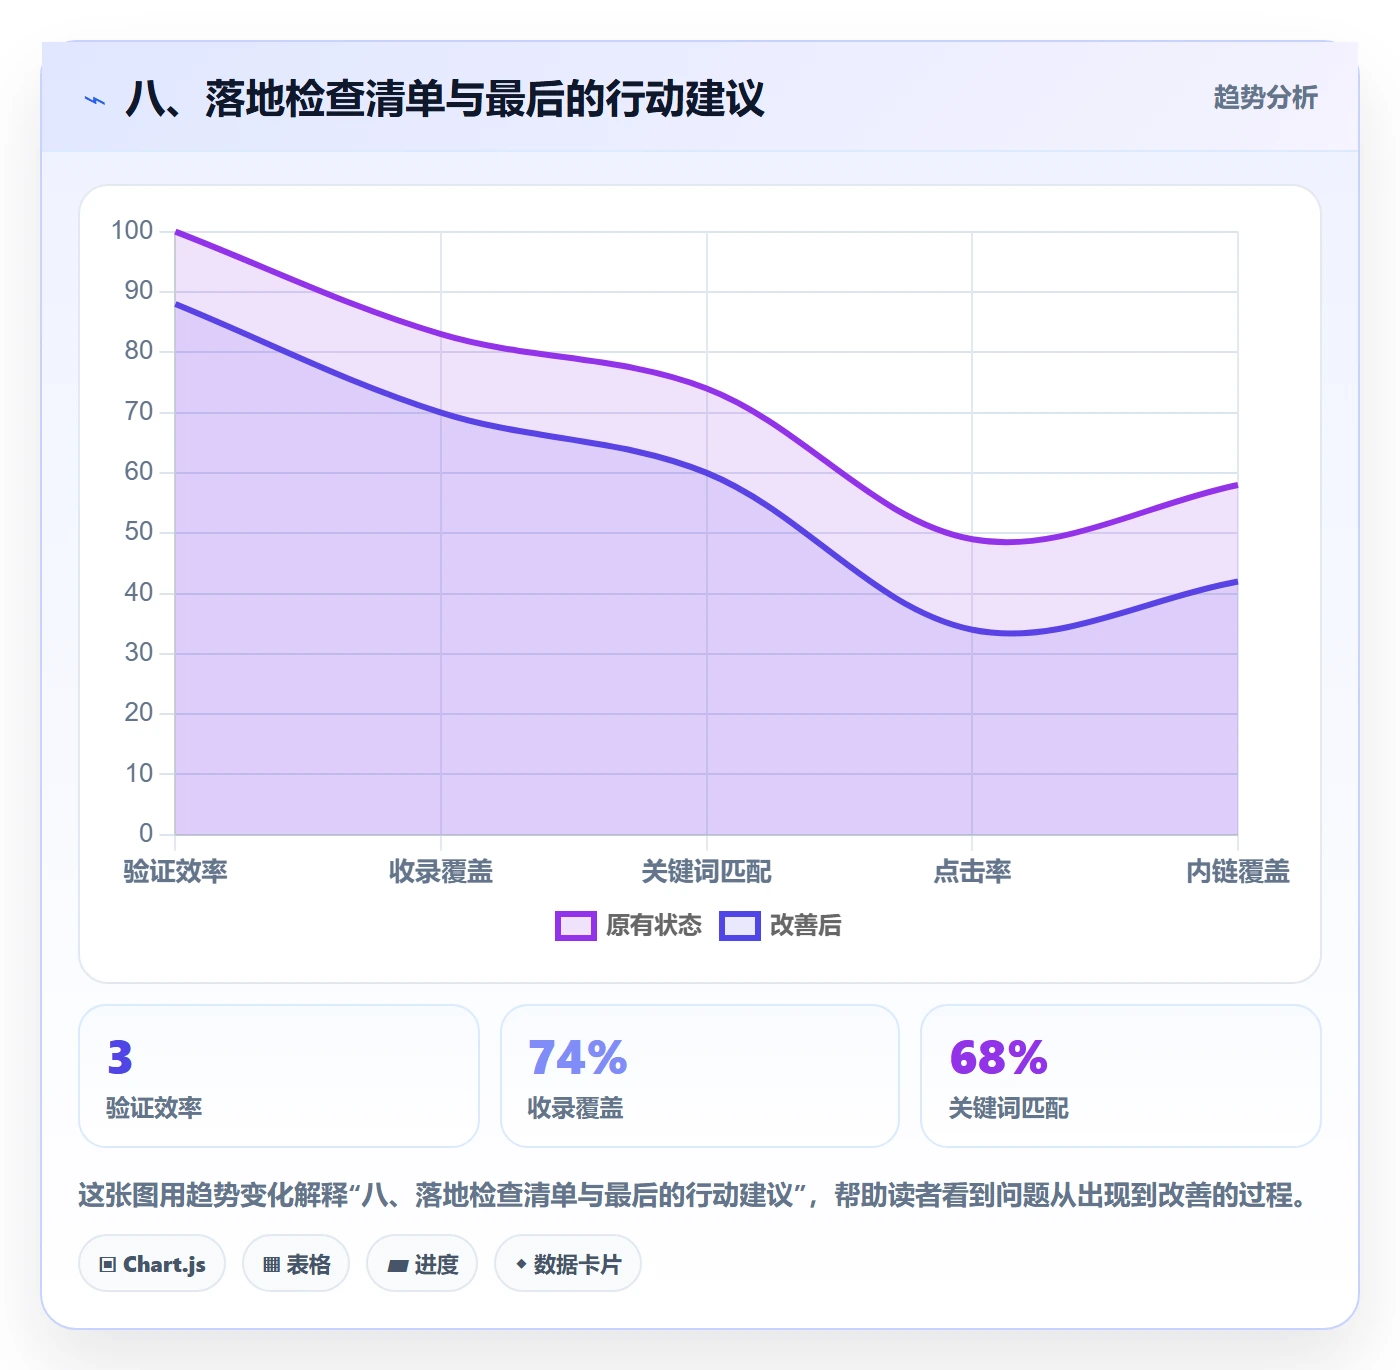Click the 50 y-axis value
This screenshot has height=1370, width=1400.
point(139,532)
